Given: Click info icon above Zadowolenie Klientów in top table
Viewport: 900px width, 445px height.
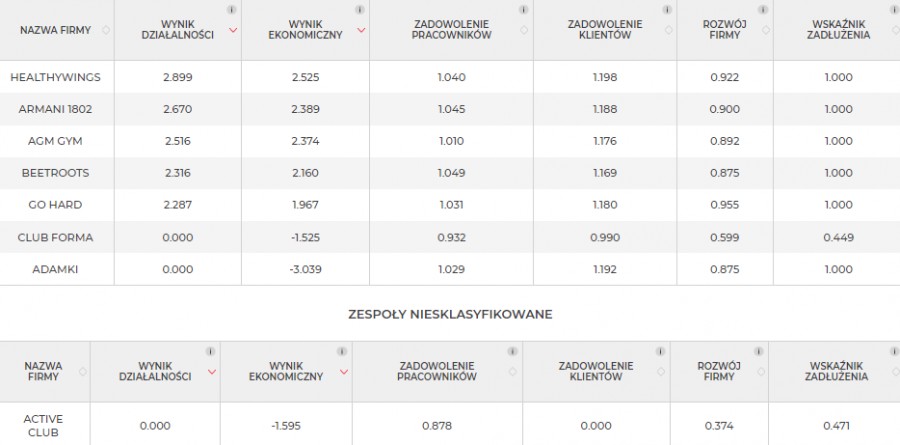Looking at the screenshot, I should tap(667, 10).
